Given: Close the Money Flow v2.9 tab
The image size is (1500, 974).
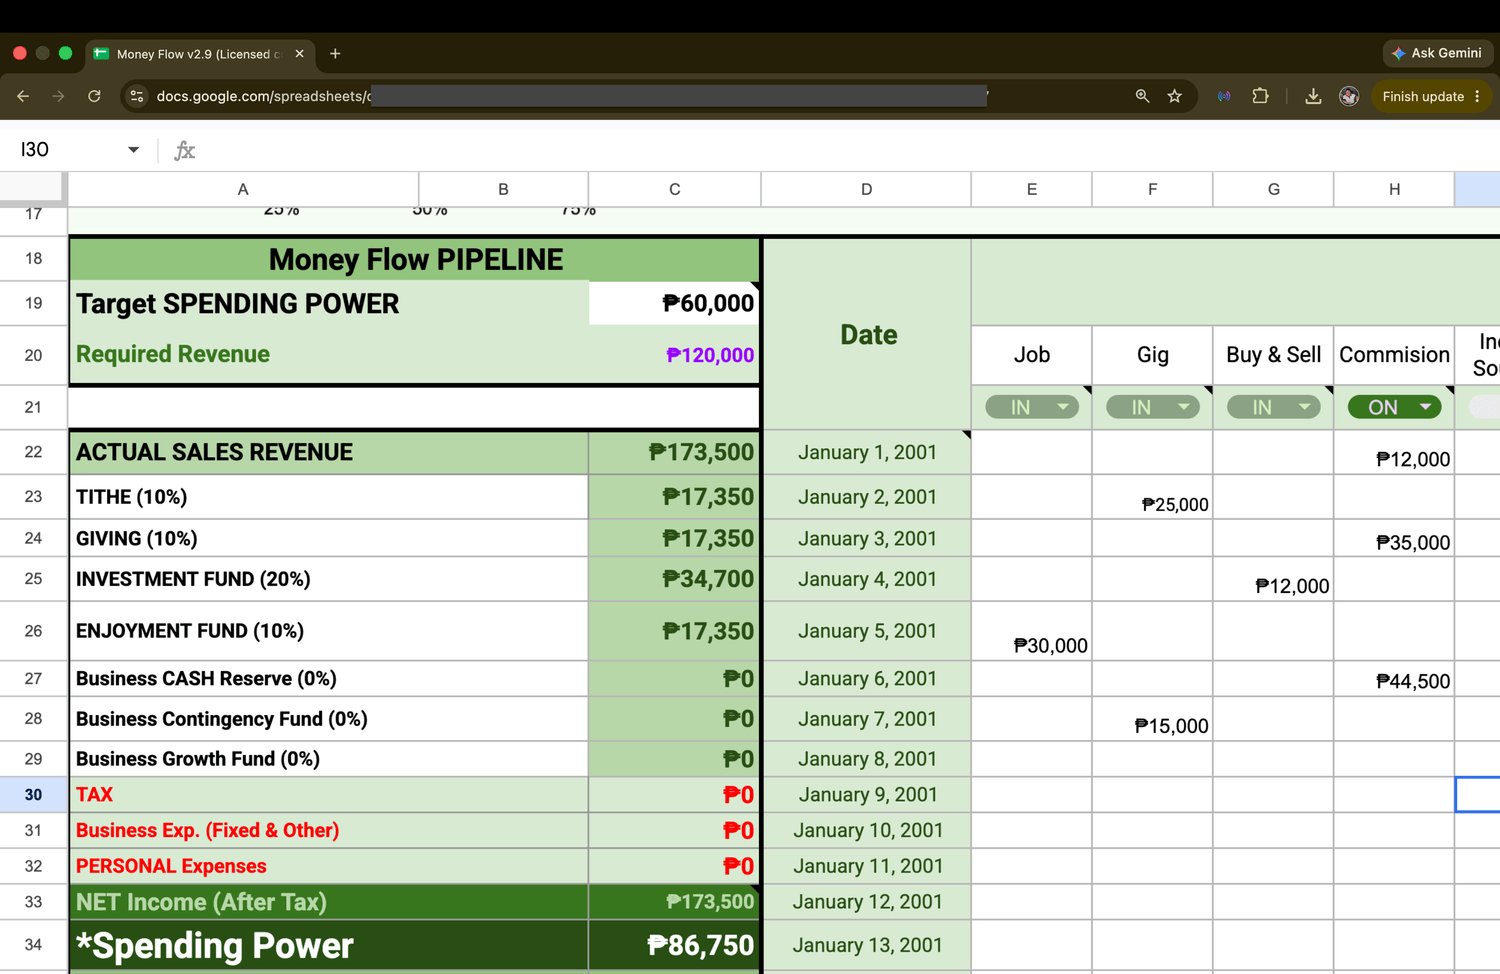Looking at the screenshot, I should 299,54.
